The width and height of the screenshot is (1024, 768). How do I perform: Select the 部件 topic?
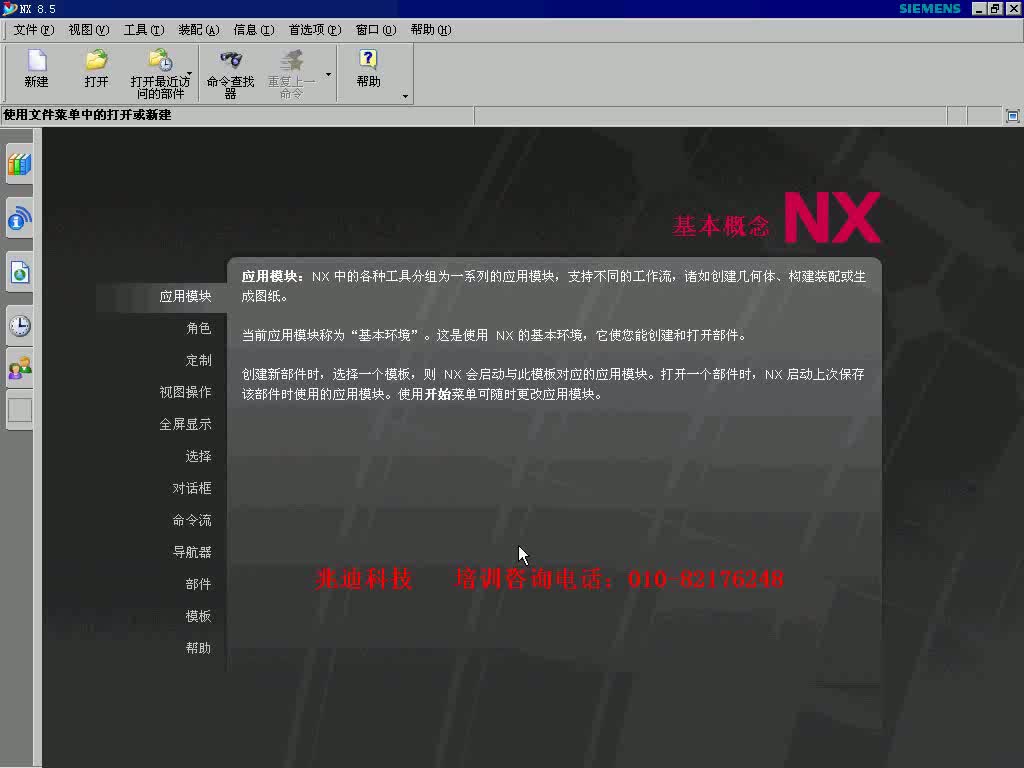[x=199, y=584]
